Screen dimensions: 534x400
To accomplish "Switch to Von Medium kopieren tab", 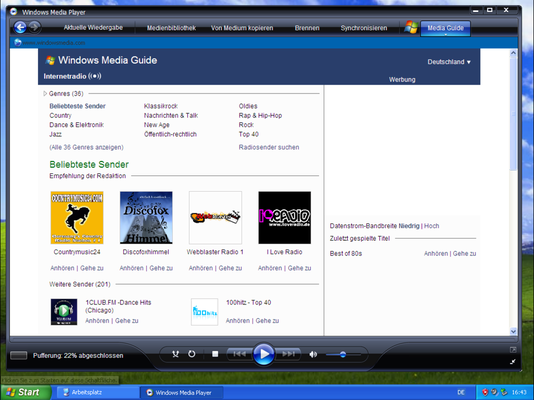I will click(x=242, y=28).
